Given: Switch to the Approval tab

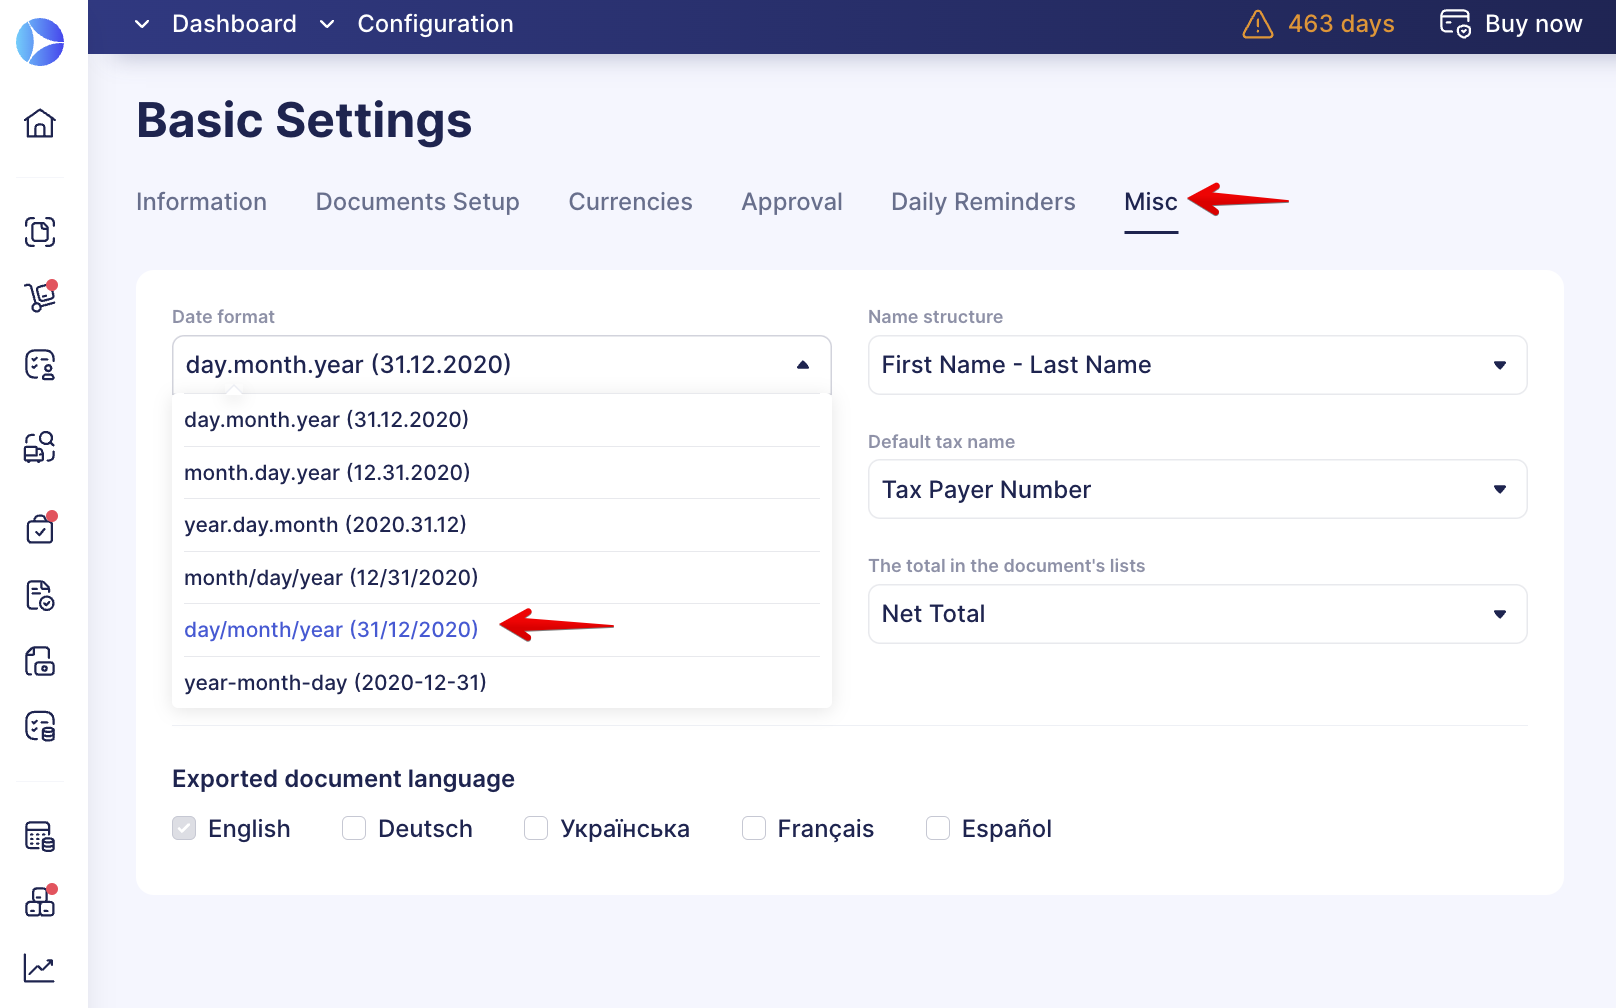Looking at the screenshot, I should coord(792,202).
